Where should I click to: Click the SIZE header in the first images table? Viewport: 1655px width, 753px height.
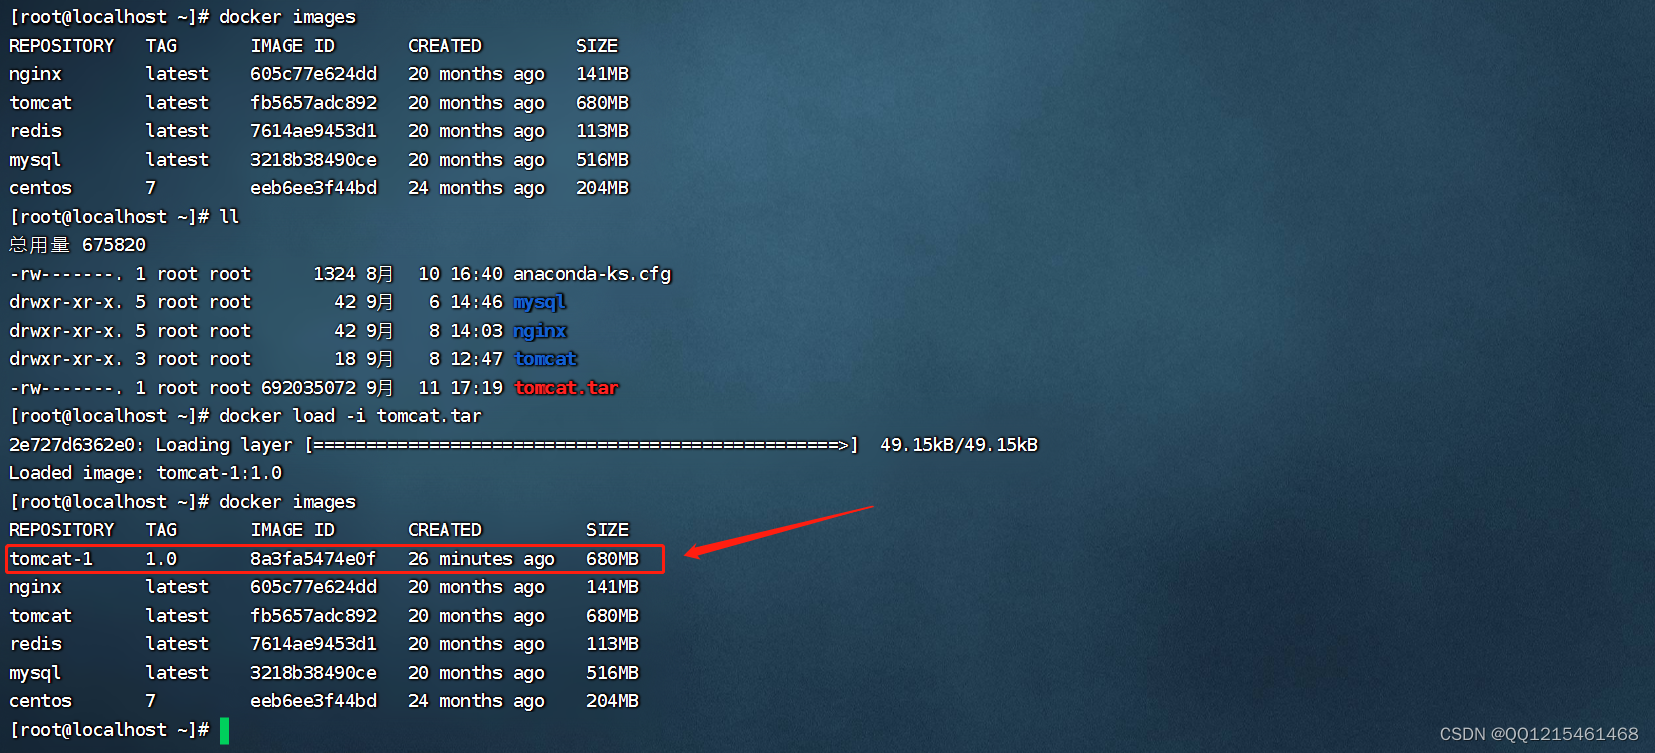[597, 46]
